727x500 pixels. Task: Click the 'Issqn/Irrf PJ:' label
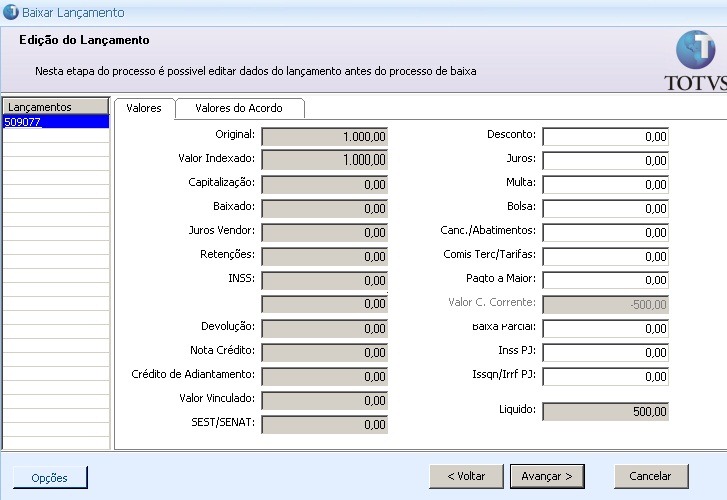click(x=504, y=374)
